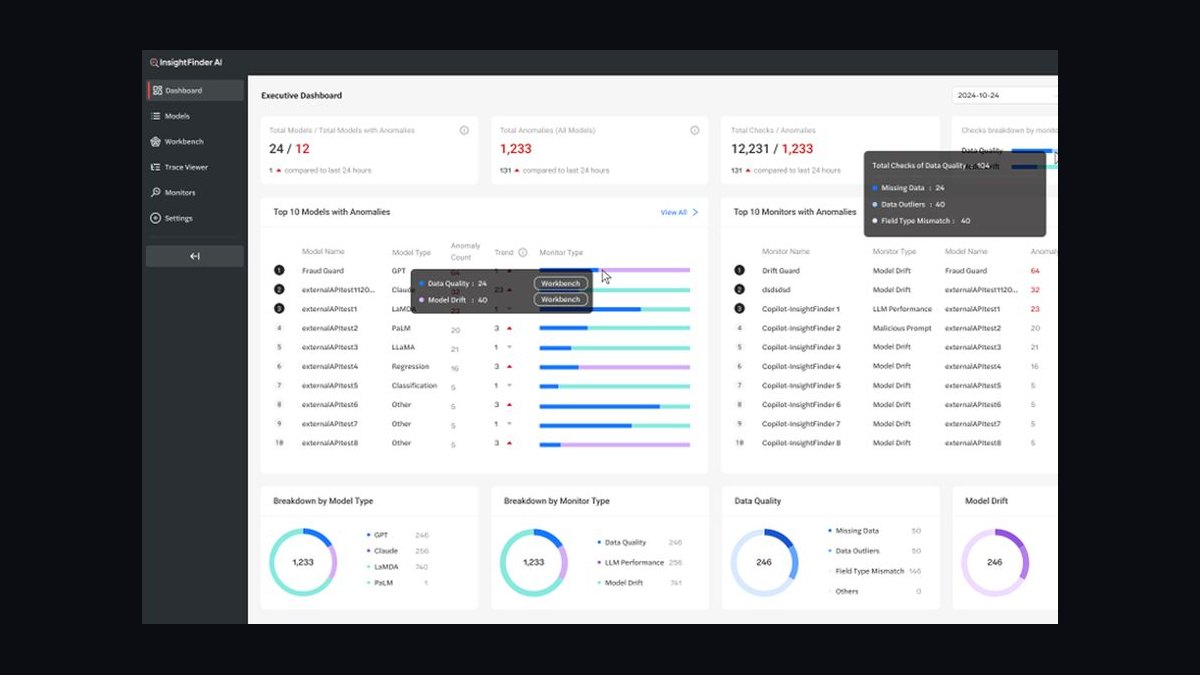Click the Data Quality donut chart showing 246
Screen dimensions: 1200x675
[x=764, y=562]
